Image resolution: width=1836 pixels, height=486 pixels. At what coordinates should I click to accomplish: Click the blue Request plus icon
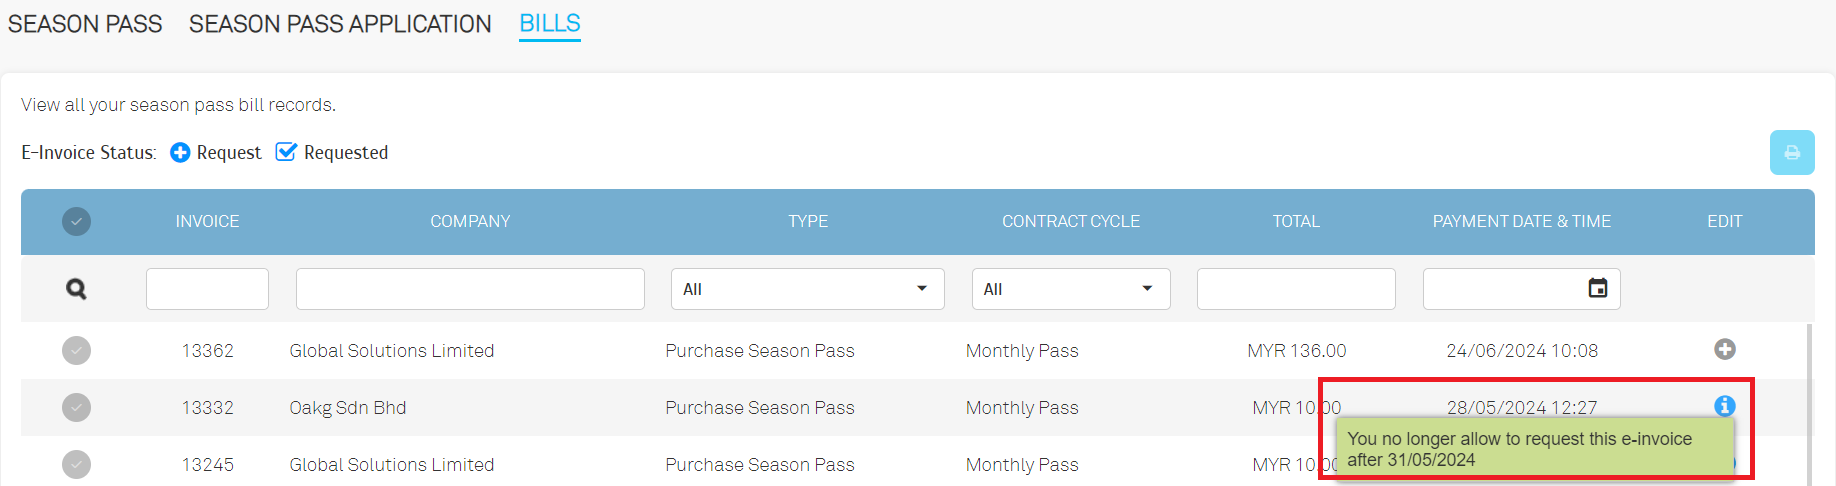[180, 152]
